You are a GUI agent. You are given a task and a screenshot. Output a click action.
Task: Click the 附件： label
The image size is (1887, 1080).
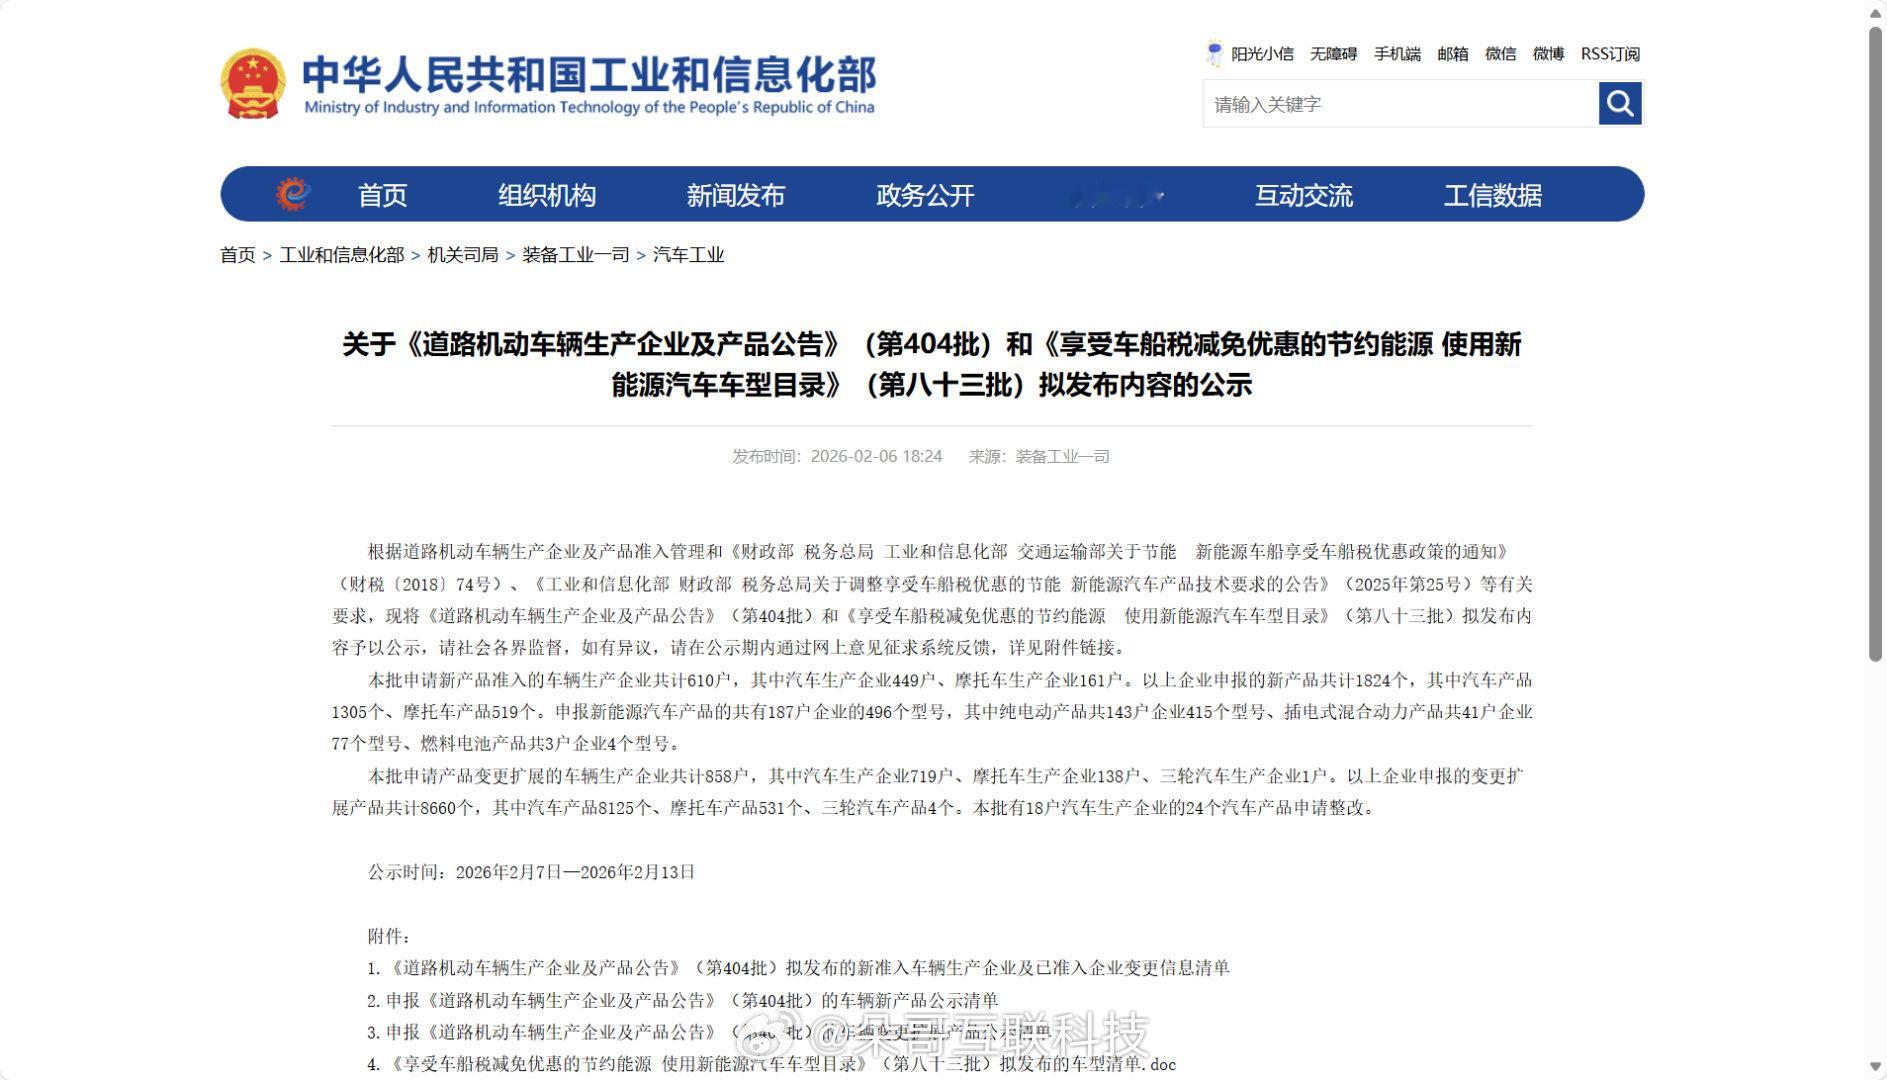389,936
